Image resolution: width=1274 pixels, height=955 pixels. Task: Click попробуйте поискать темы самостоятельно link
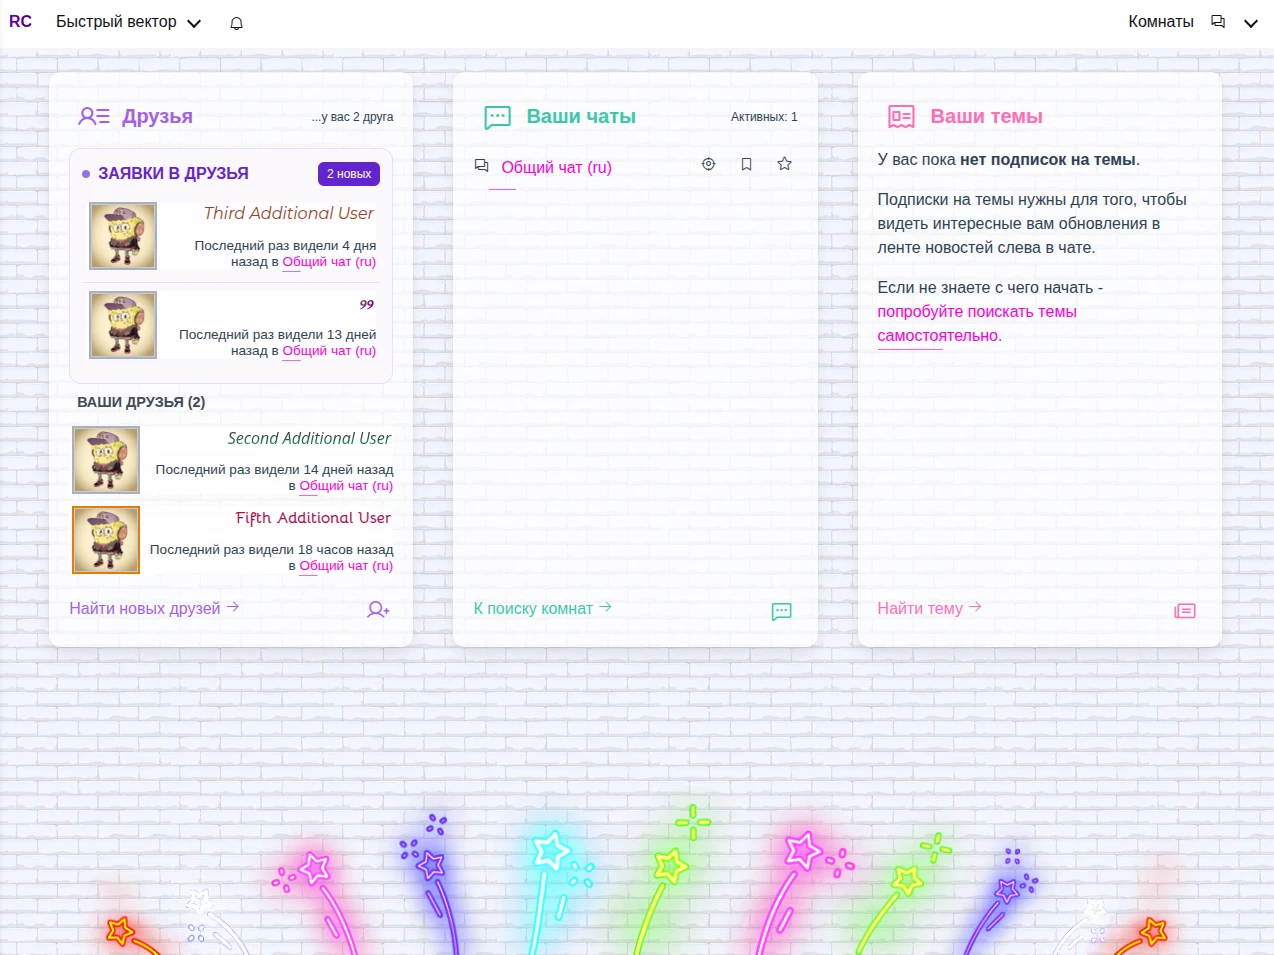[x=977, y=324]
